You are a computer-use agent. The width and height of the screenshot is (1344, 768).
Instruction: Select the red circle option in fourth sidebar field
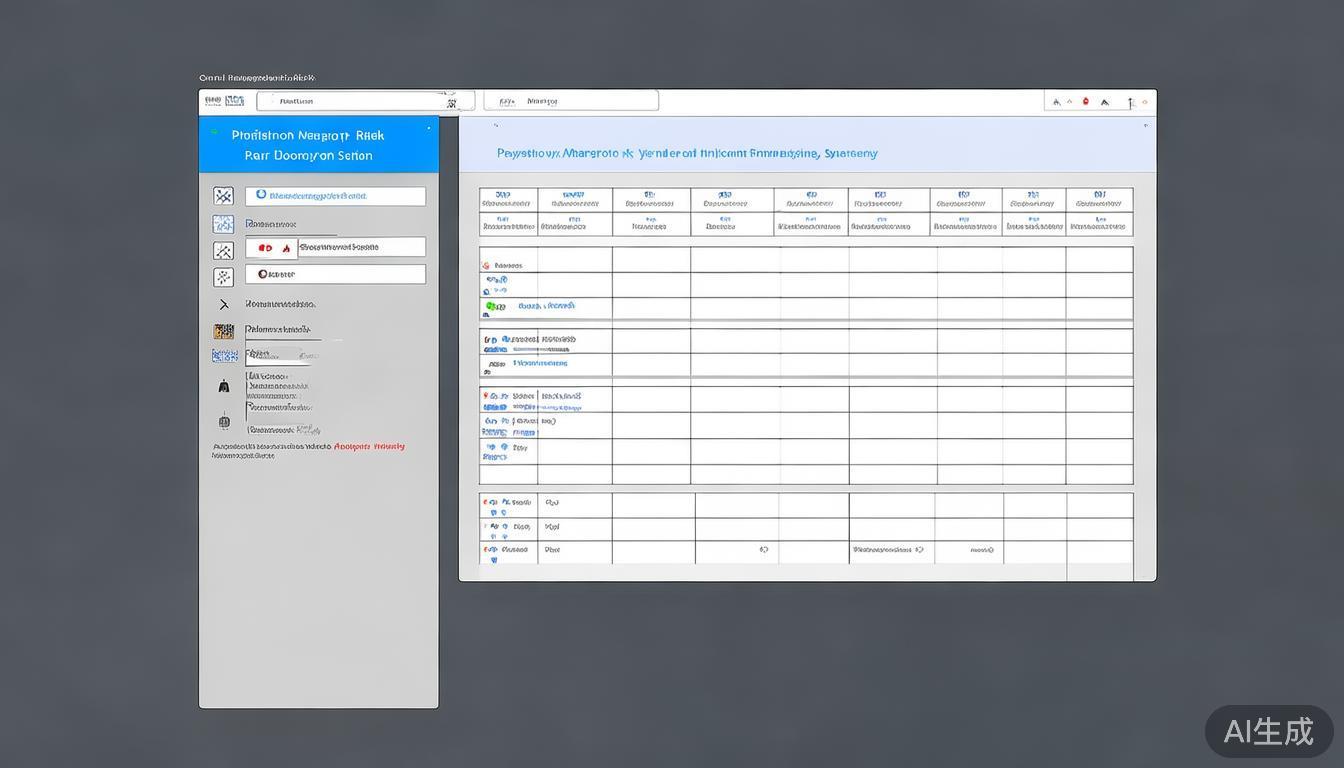tap(263, 274)
